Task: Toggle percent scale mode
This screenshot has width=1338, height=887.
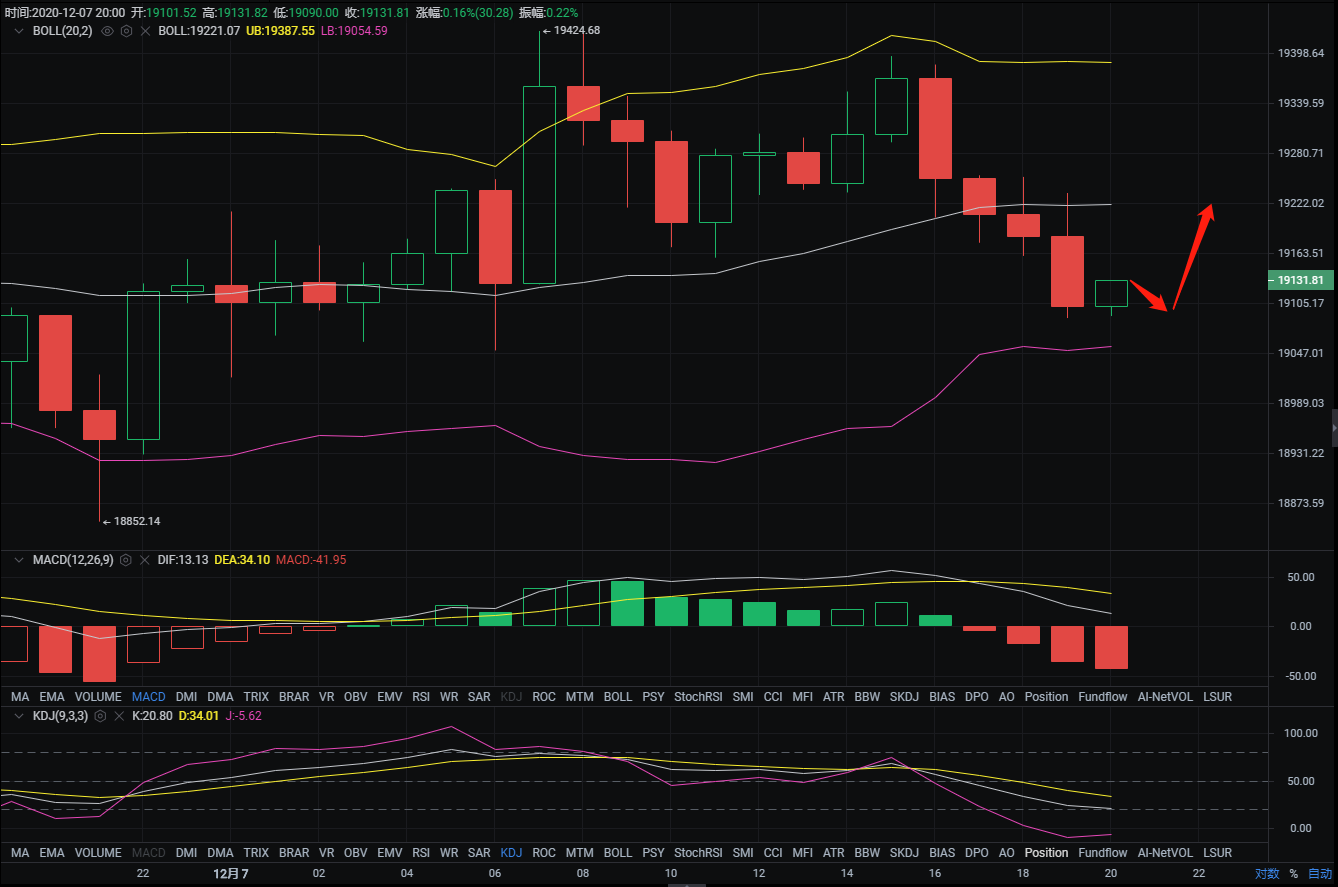Action: [1293, 874]
